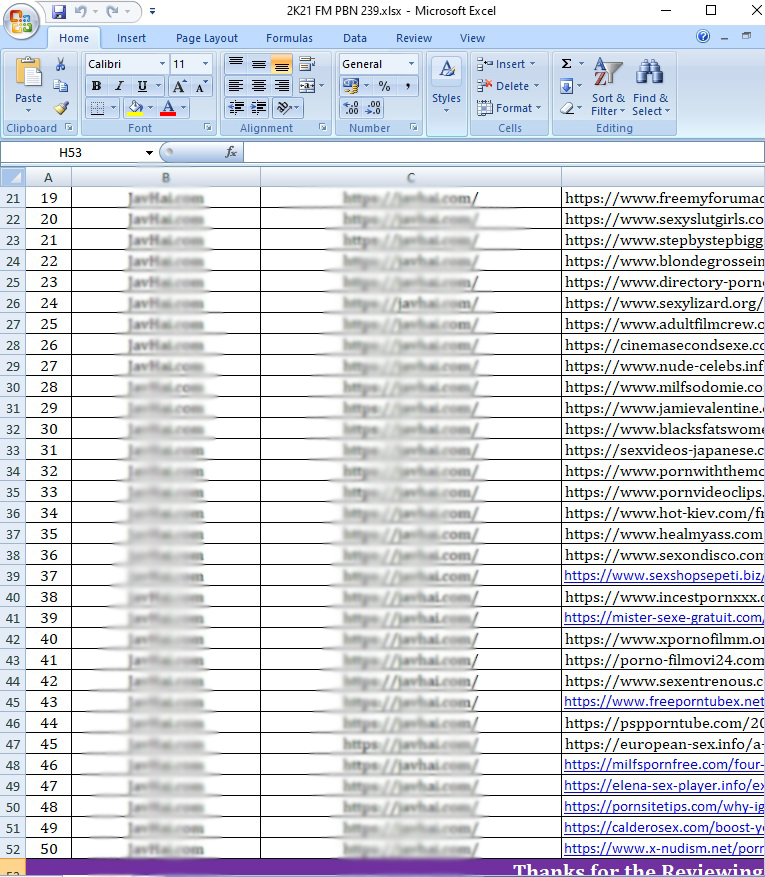
Task: Click the Clear eraser icon
Action: click(x=567, y=107)
